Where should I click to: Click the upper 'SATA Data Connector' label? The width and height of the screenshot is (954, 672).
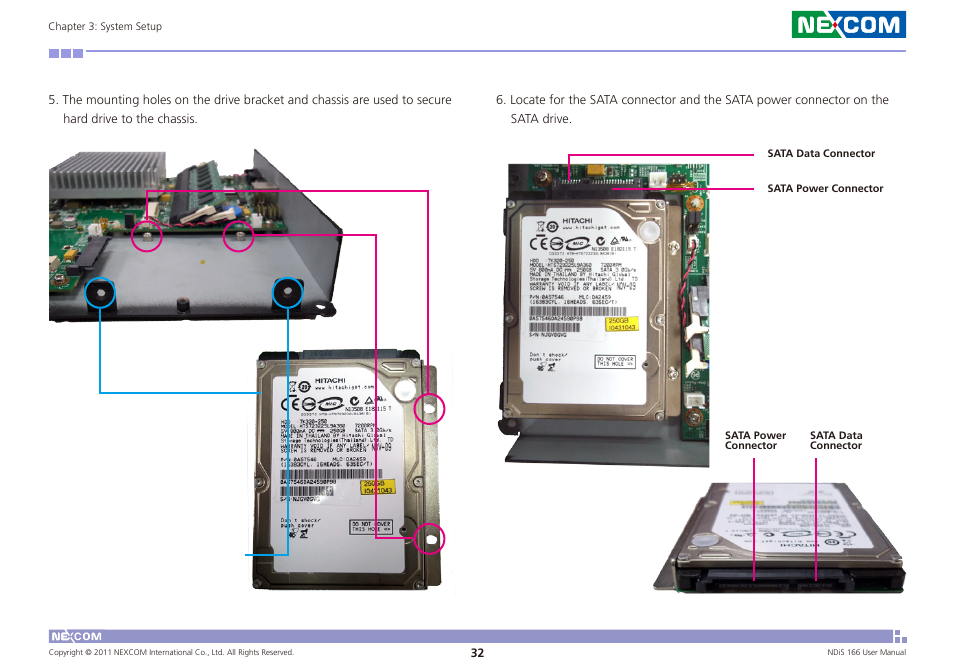point(821,153)
